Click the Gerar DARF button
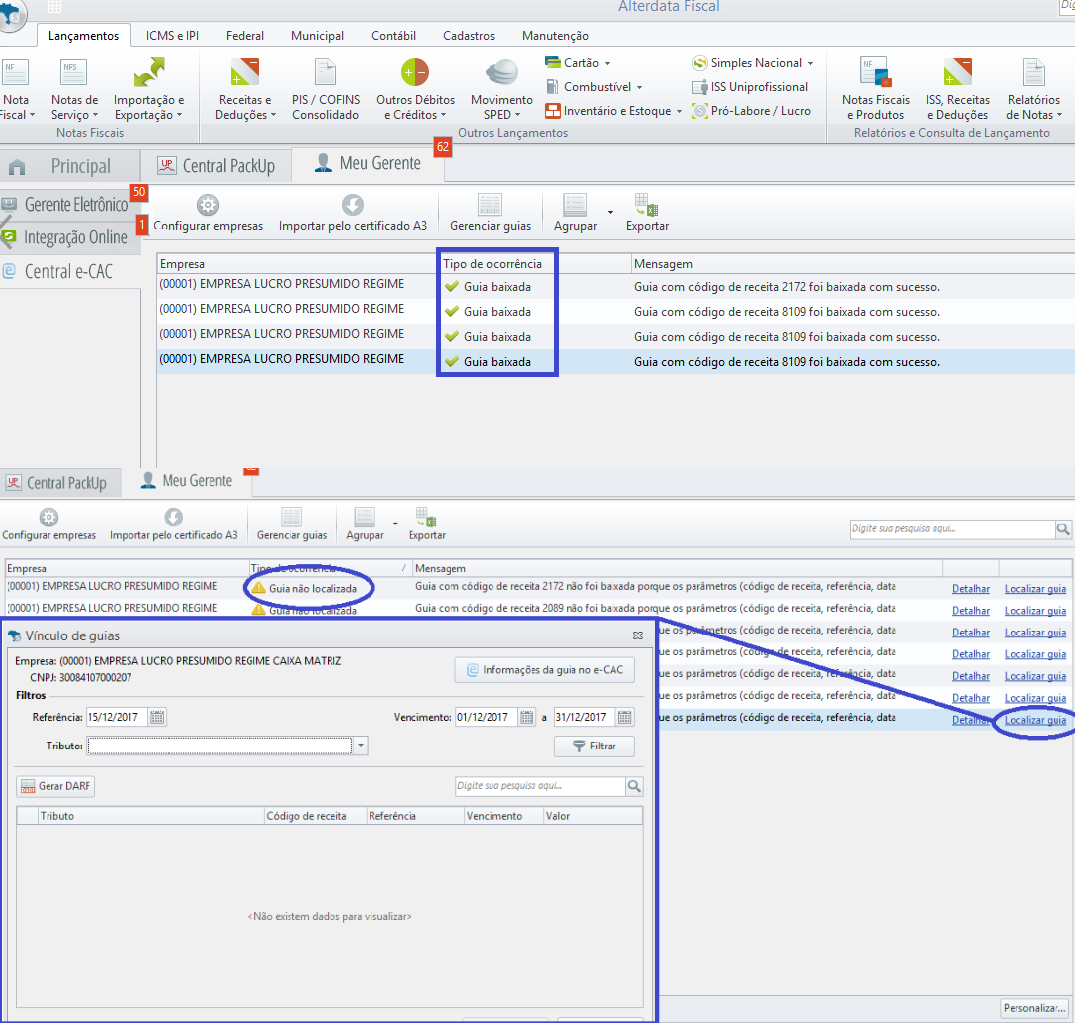1075x1023 pixels. pos(56,786)
